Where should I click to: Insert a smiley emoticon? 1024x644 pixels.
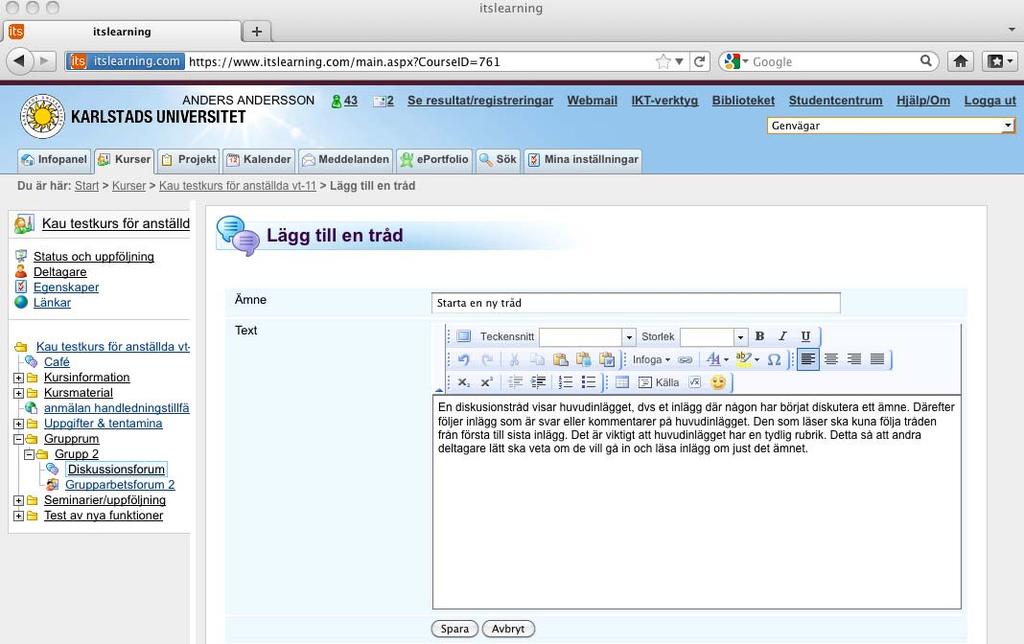tap(718, 382)
